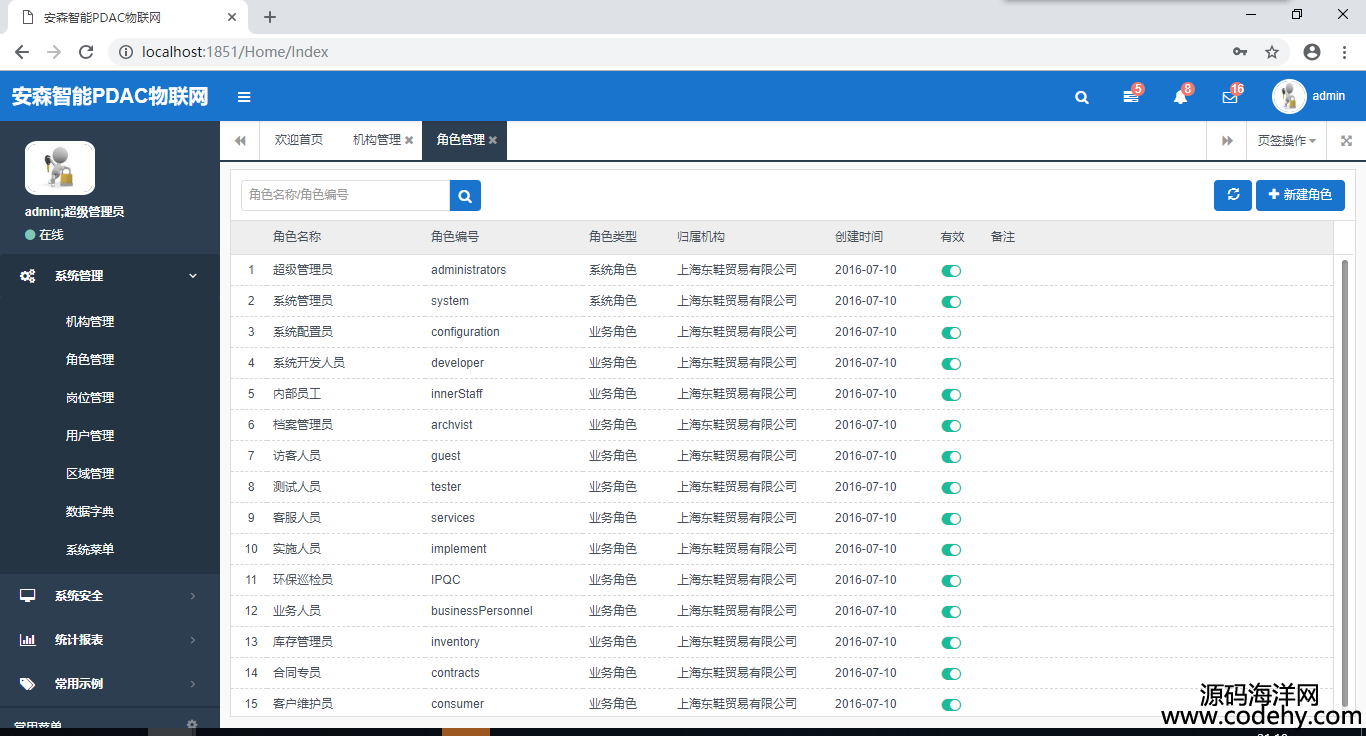Click the refresh button in role toolbar

pos(1232,195)
